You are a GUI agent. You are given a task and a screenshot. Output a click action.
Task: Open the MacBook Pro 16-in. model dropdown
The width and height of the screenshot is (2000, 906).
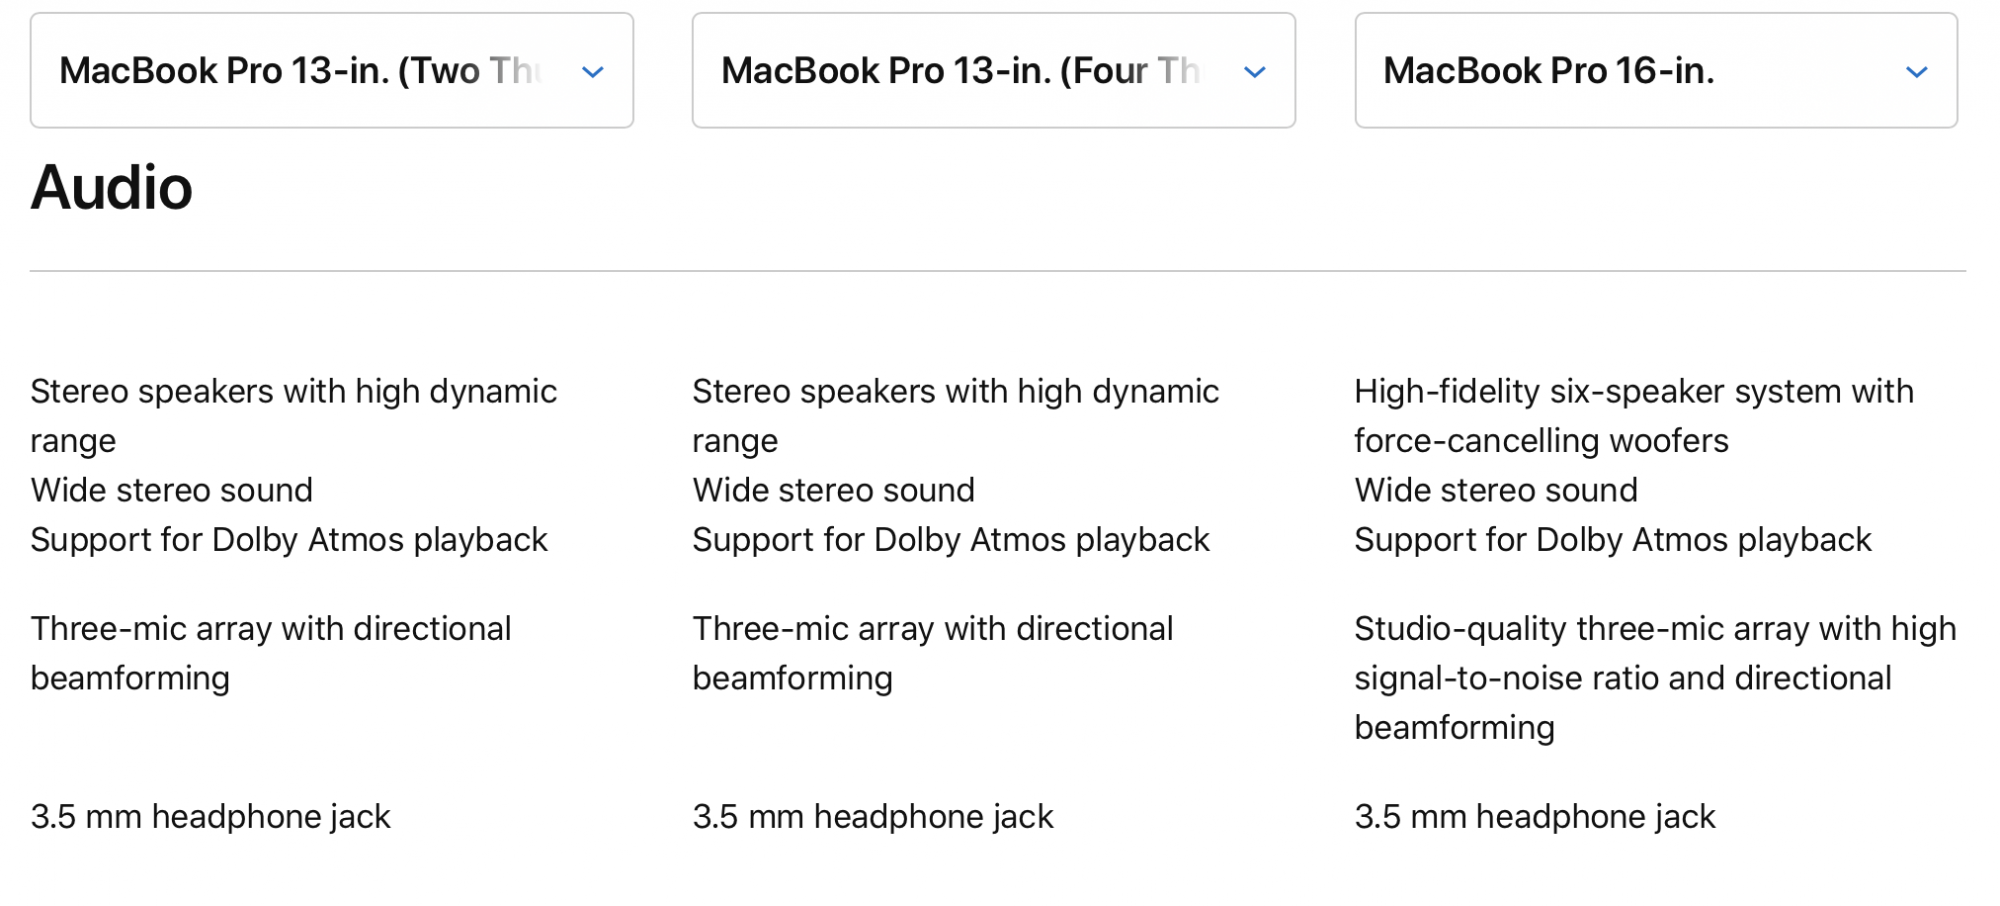tap(1656, 70)
